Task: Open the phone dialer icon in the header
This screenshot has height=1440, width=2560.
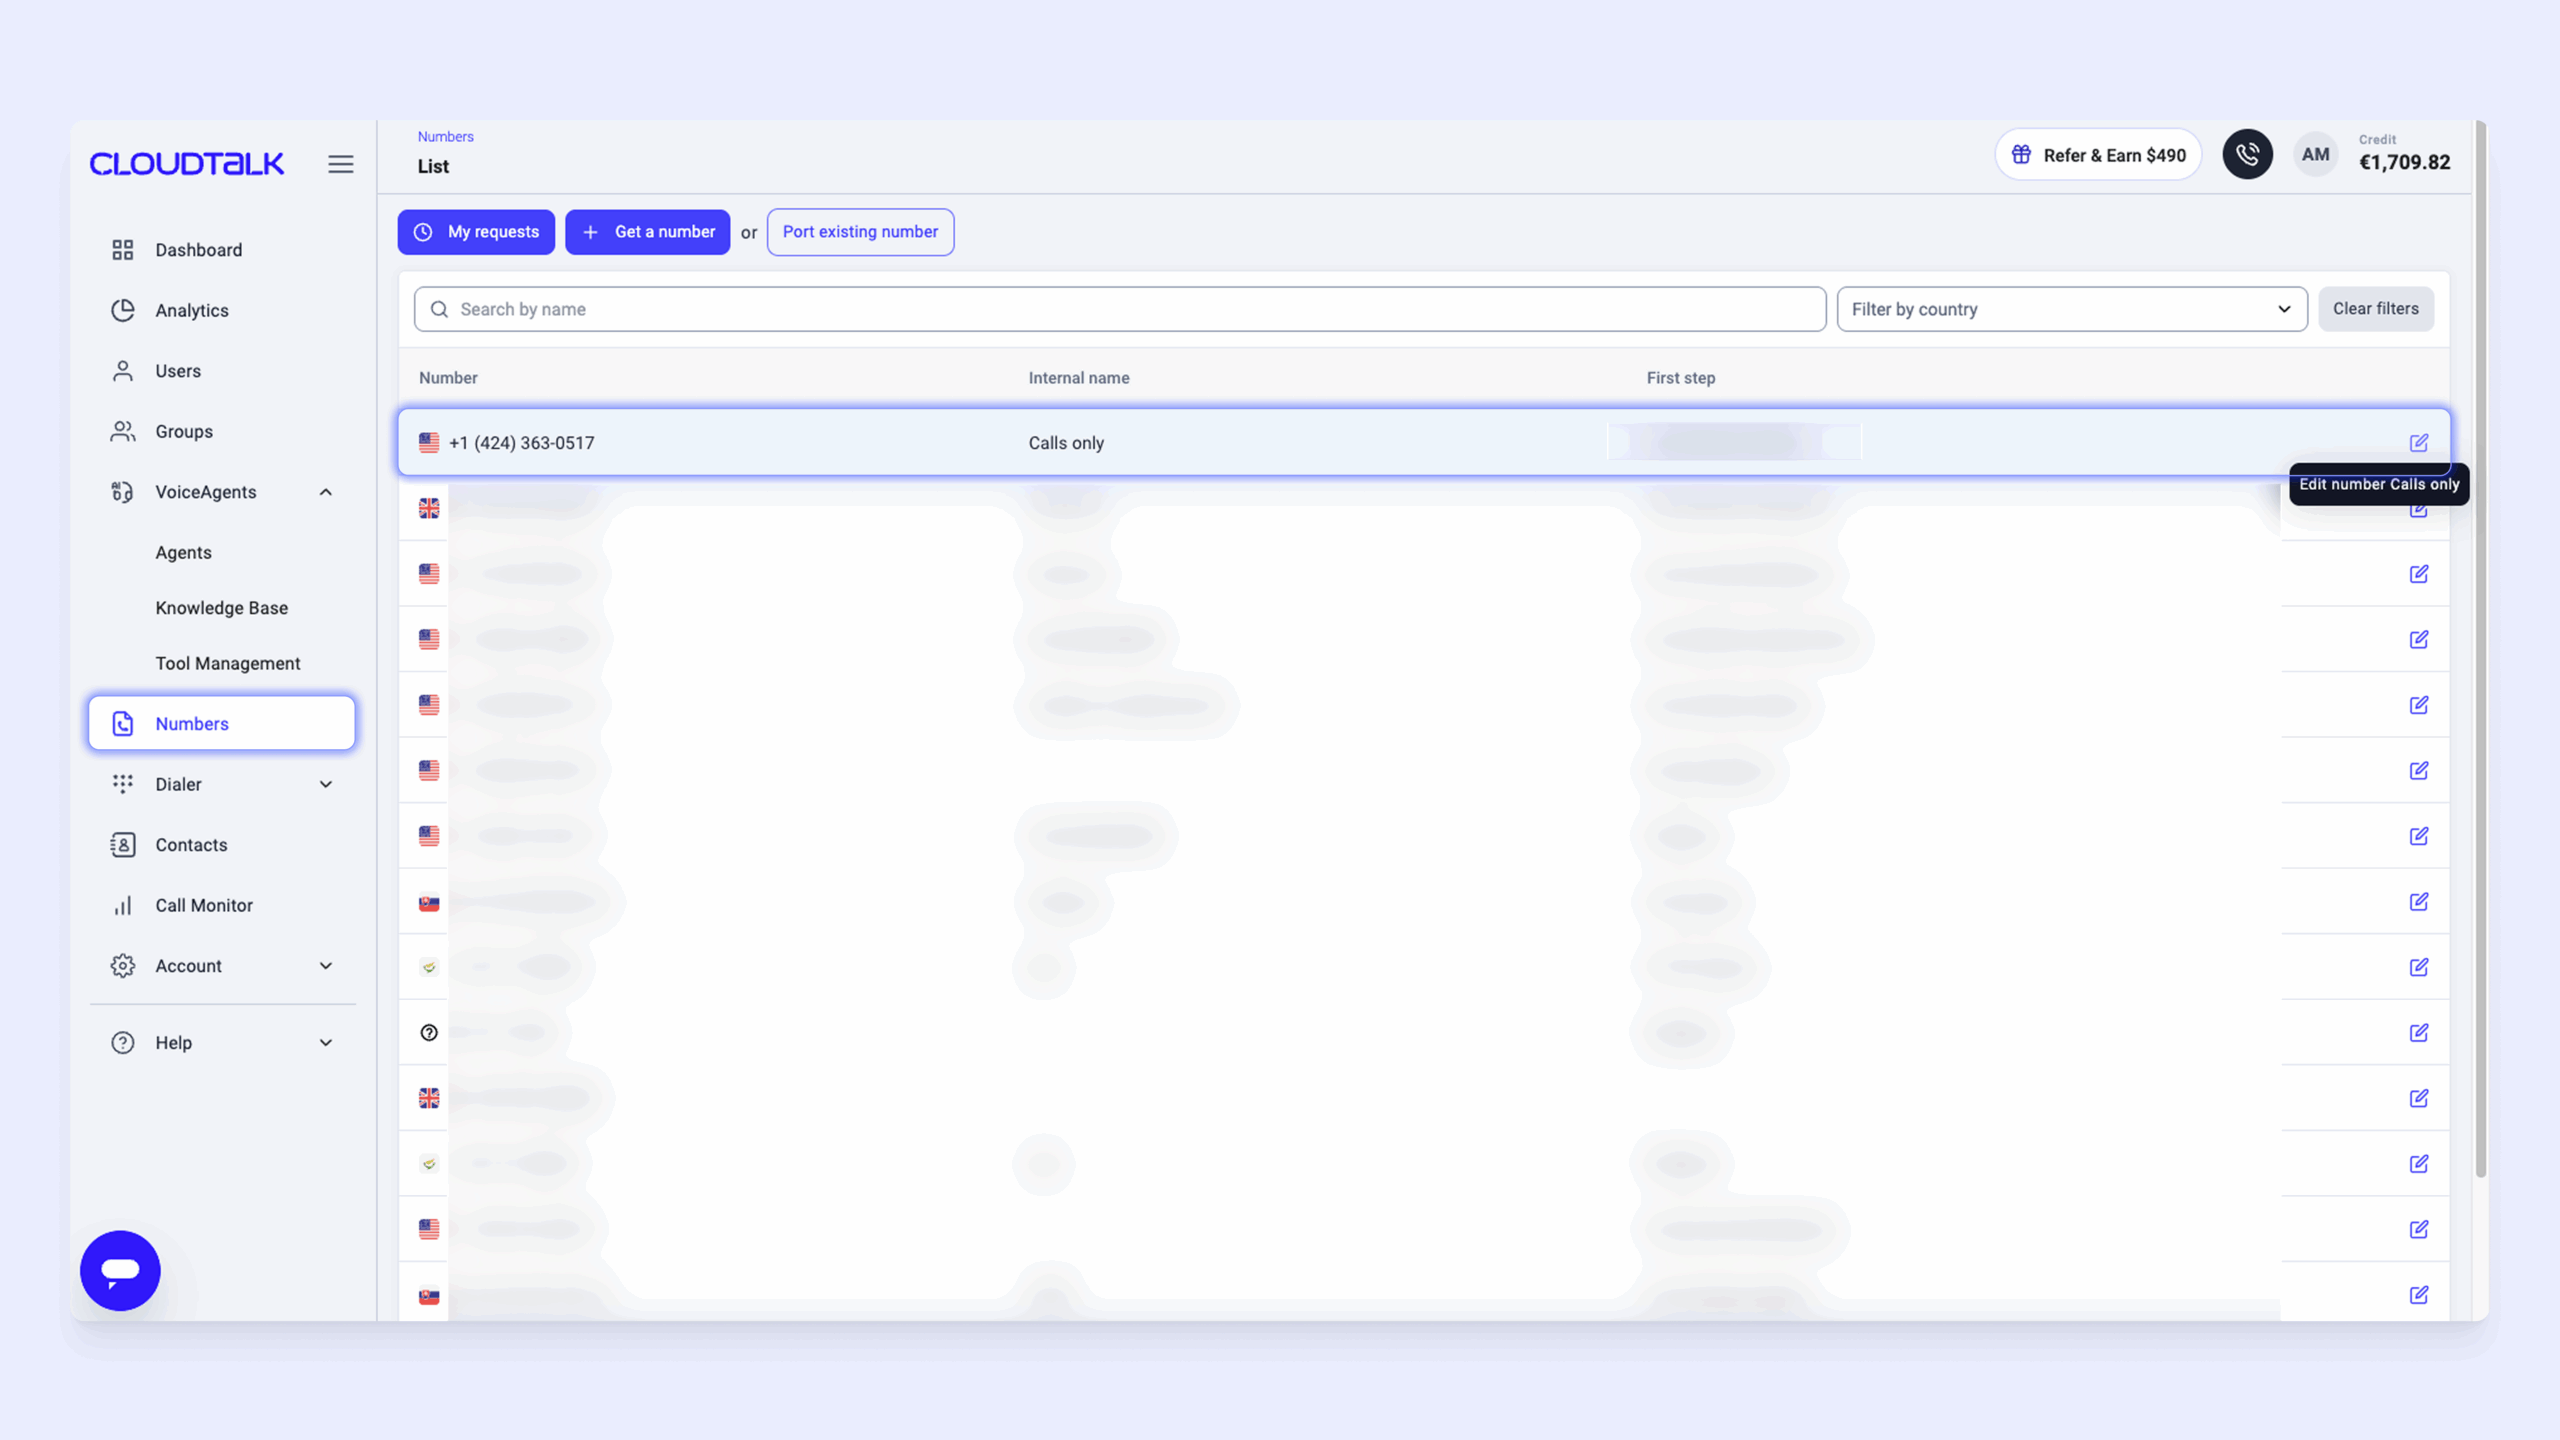Action: (x=2246, y=155)
